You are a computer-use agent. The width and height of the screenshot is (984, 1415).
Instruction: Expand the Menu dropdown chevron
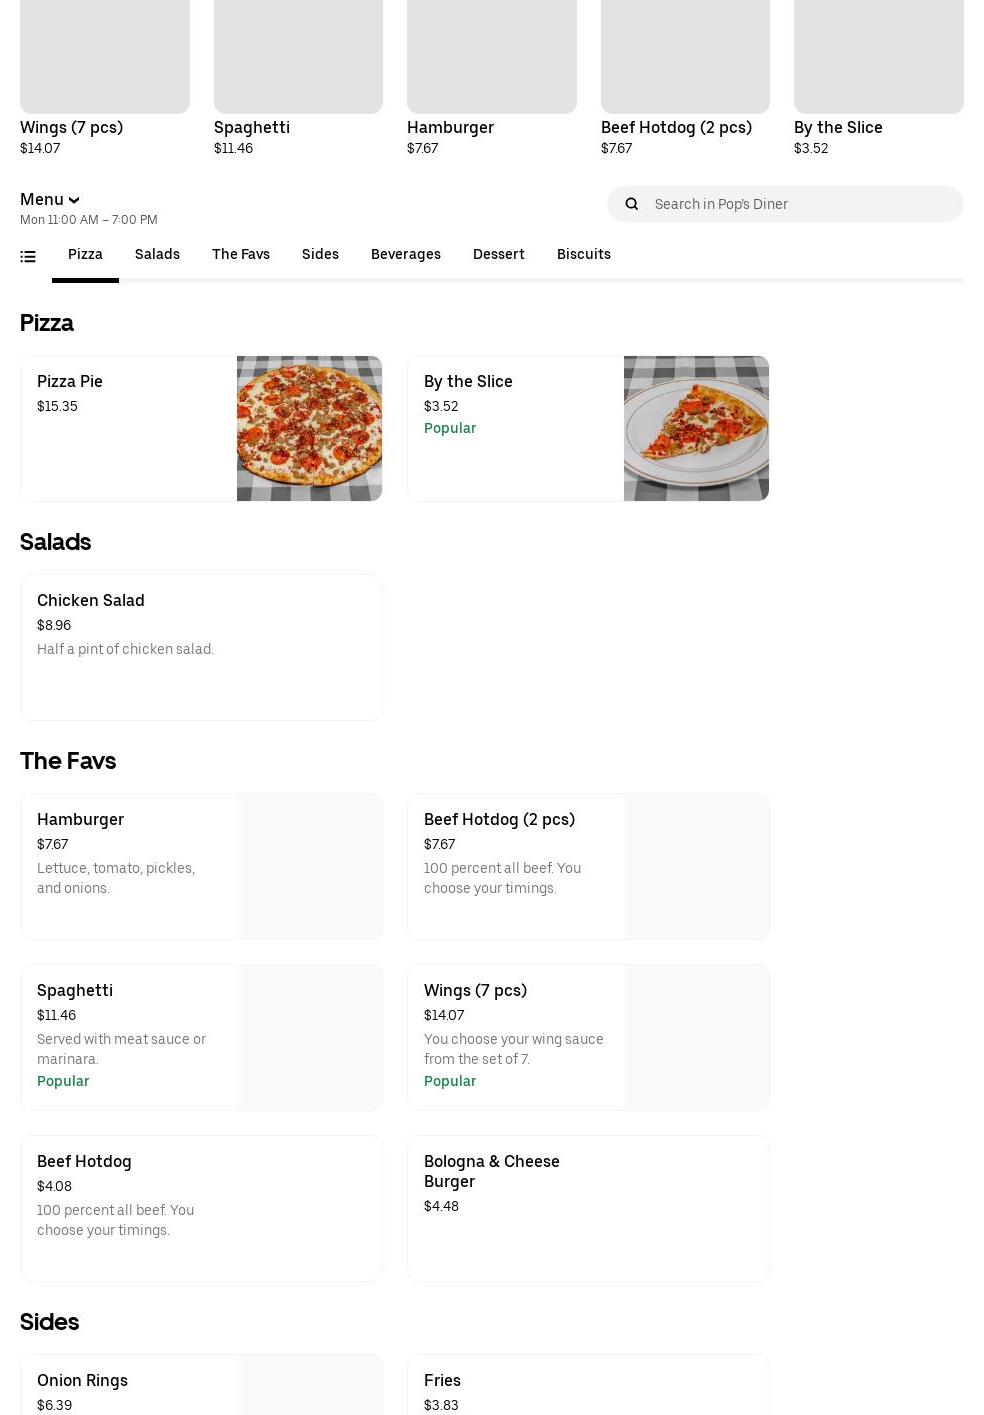coord(73,200)
